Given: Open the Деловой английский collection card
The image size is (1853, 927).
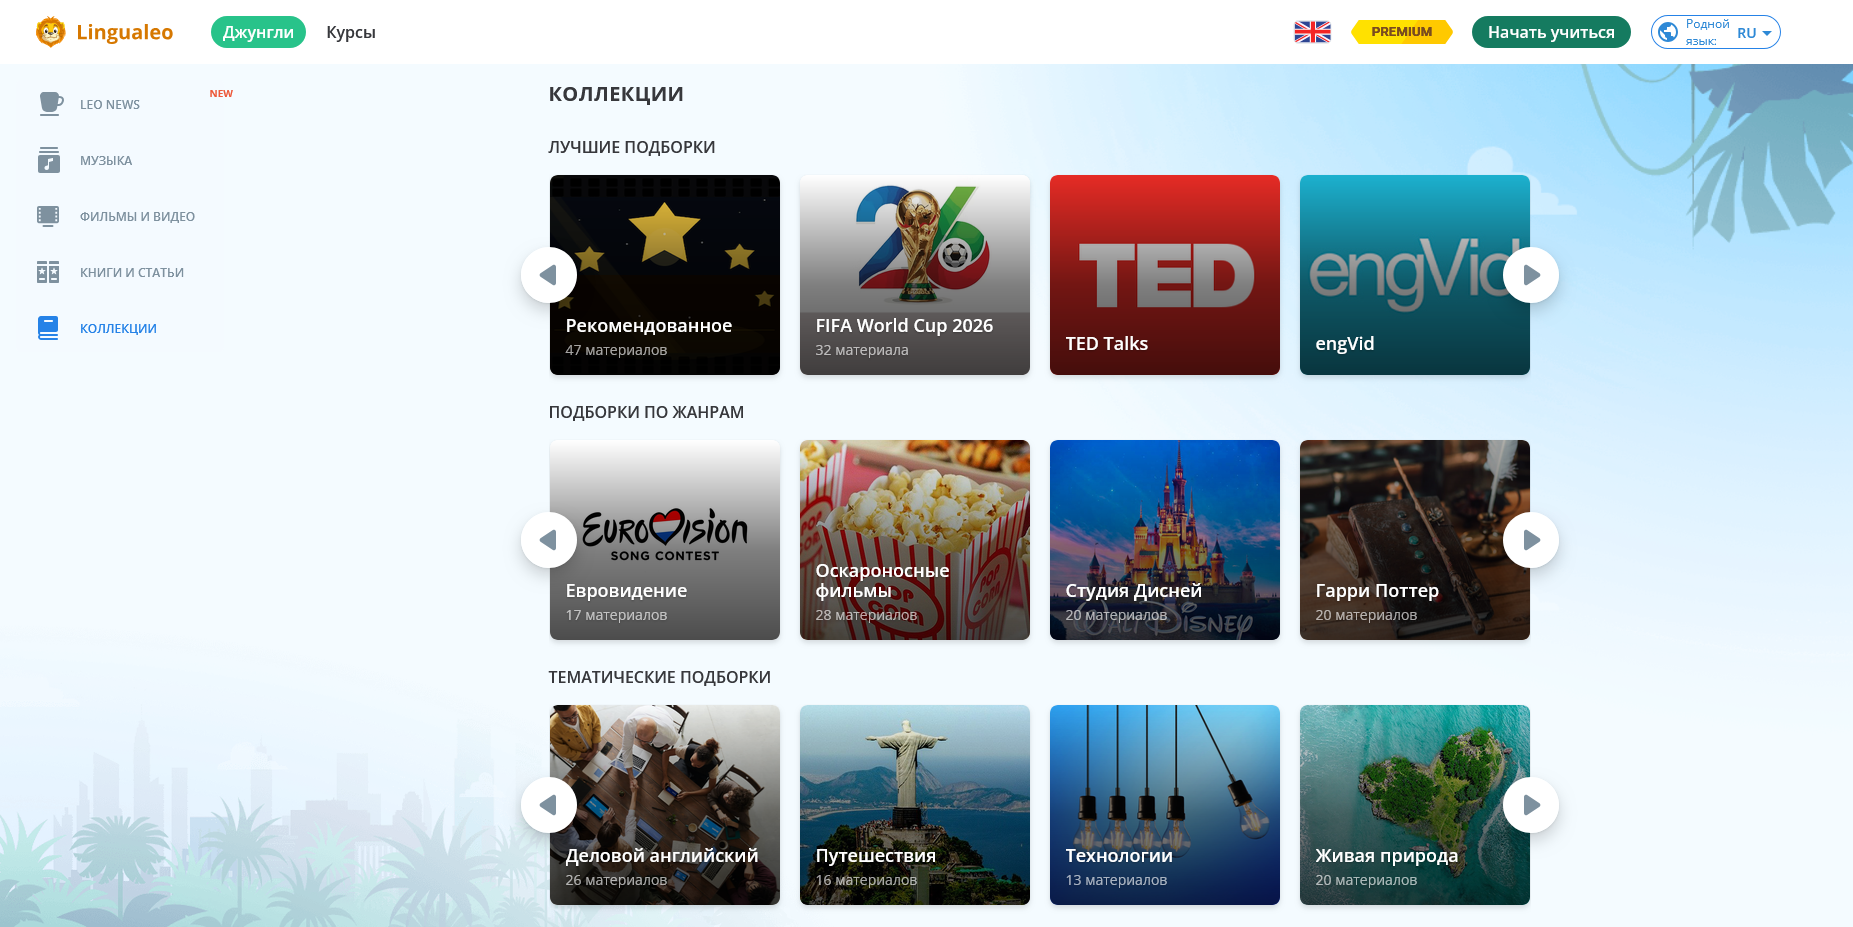Looking at the screenshot, I should coord(665,805).
